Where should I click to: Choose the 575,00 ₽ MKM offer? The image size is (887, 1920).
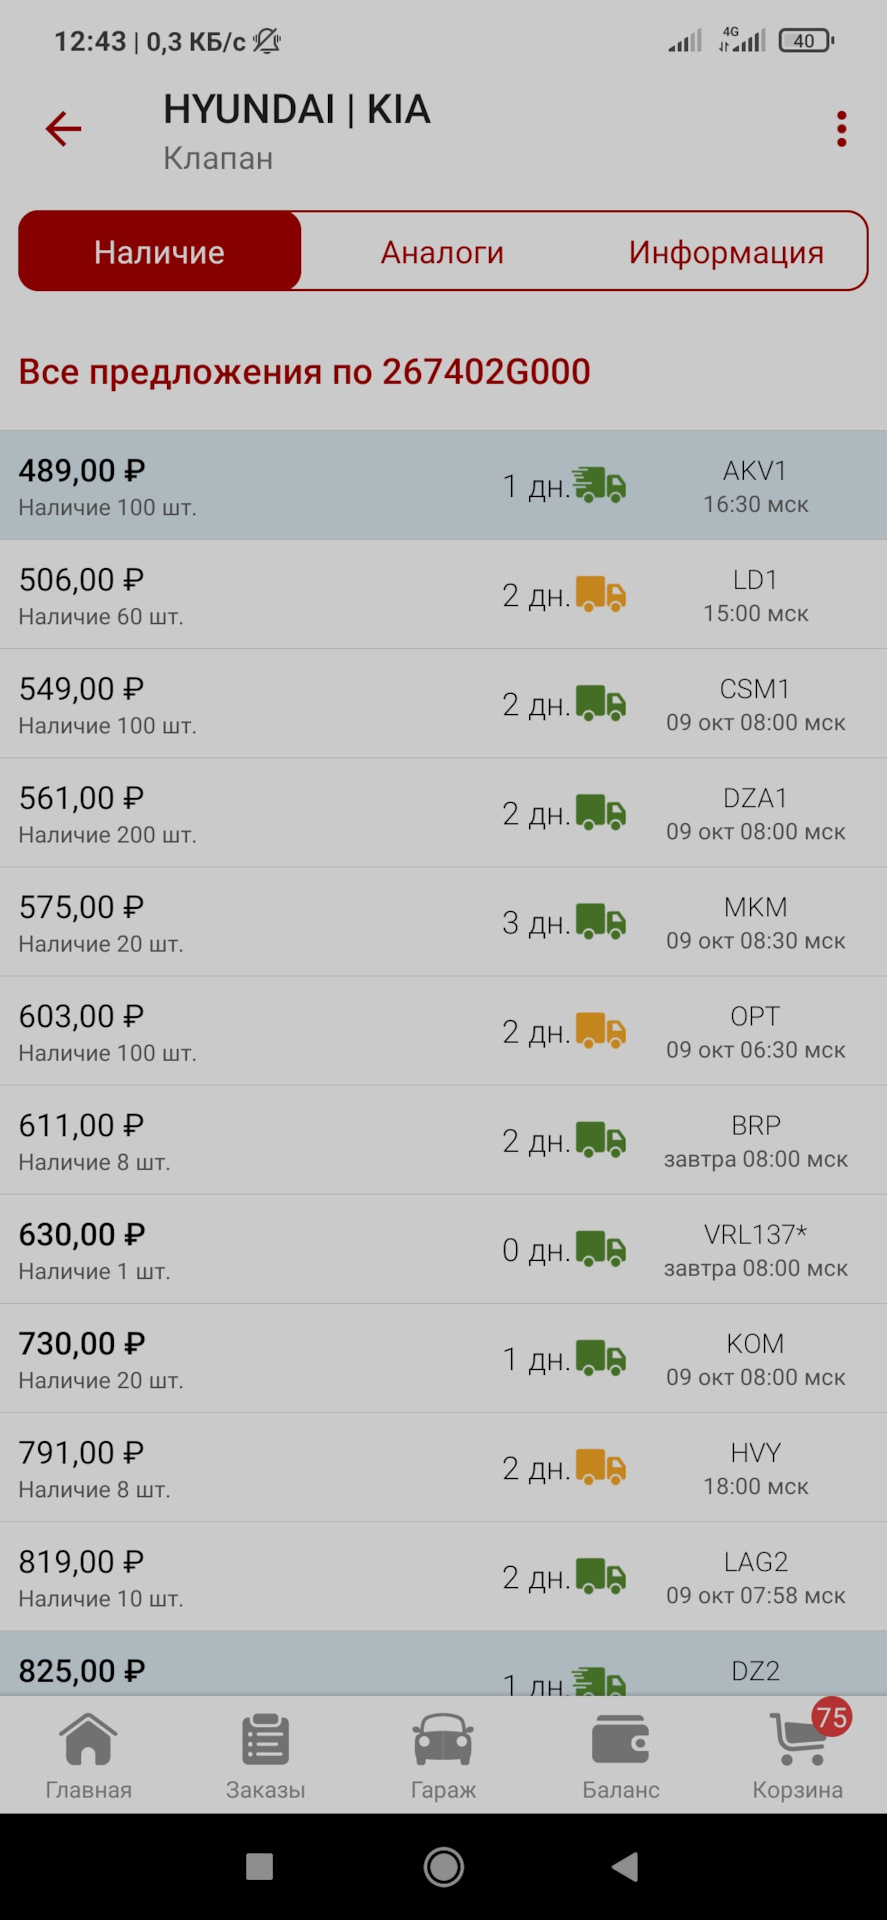tap(443, 922)
